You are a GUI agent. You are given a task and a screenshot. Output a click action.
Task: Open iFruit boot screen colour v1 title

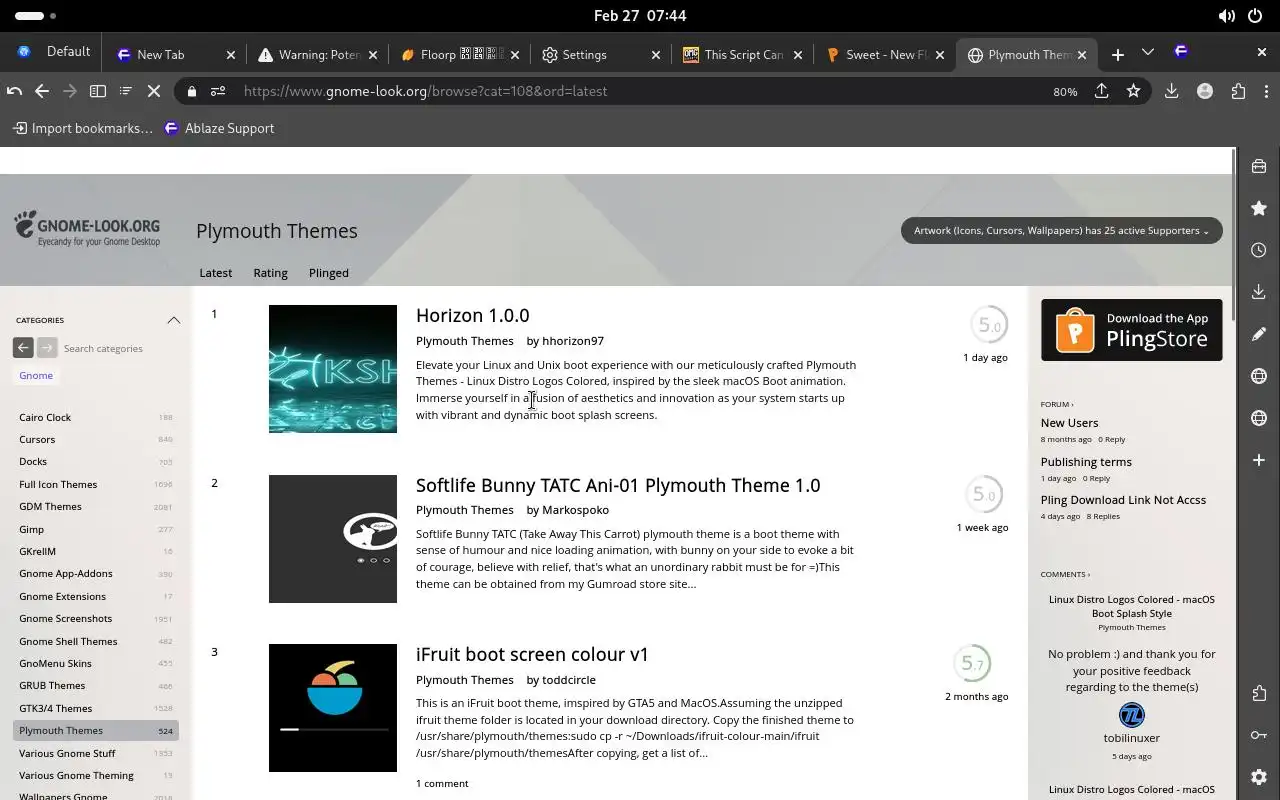(x=532, y=654)
